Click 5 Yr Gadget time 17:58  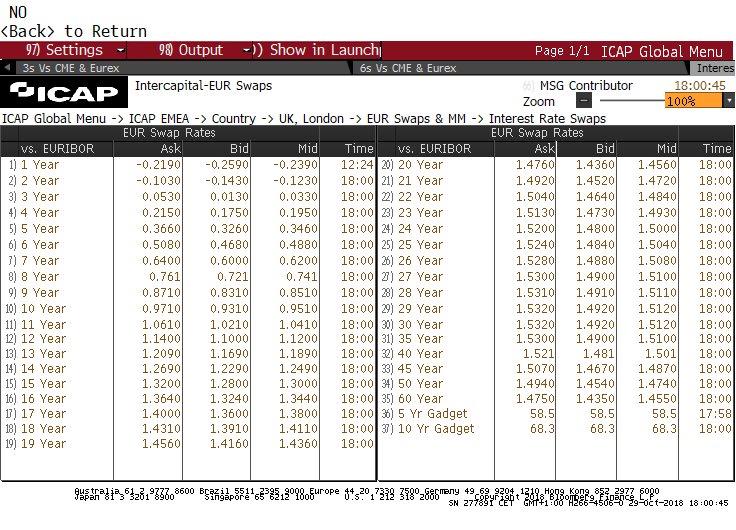point(715,414)
